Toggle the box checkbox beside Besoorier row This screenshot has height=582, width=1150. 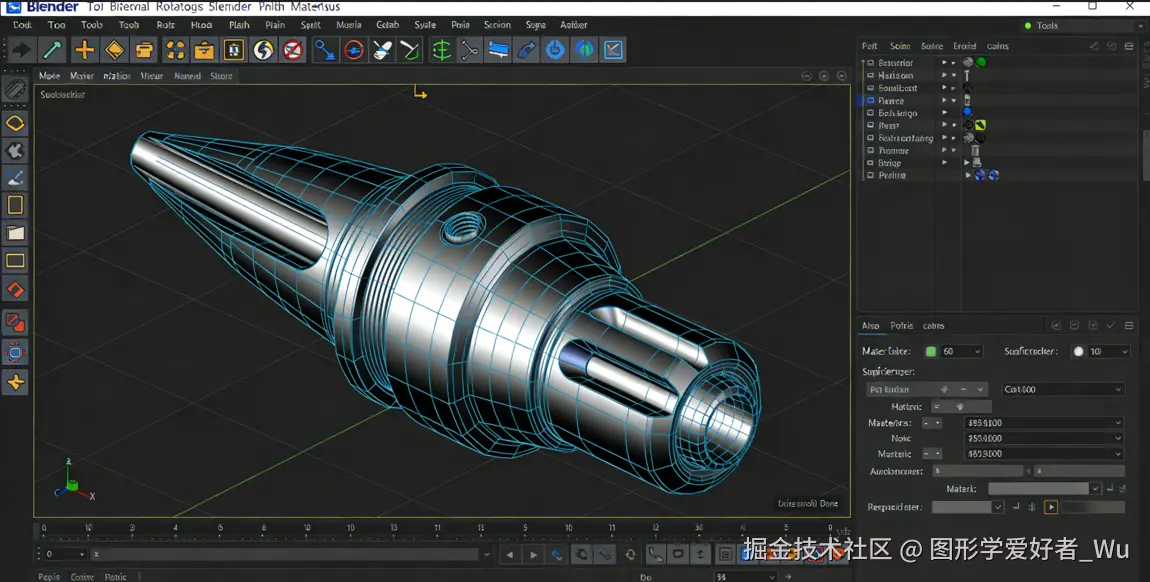(x=871, y=63)
